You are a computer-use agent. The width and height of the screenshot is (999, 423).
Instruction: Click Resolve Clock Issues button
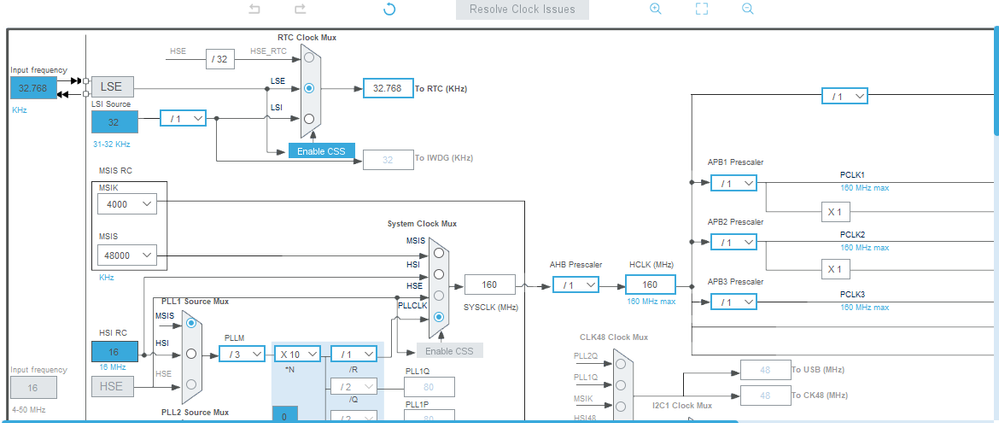[x=522, y=10]
